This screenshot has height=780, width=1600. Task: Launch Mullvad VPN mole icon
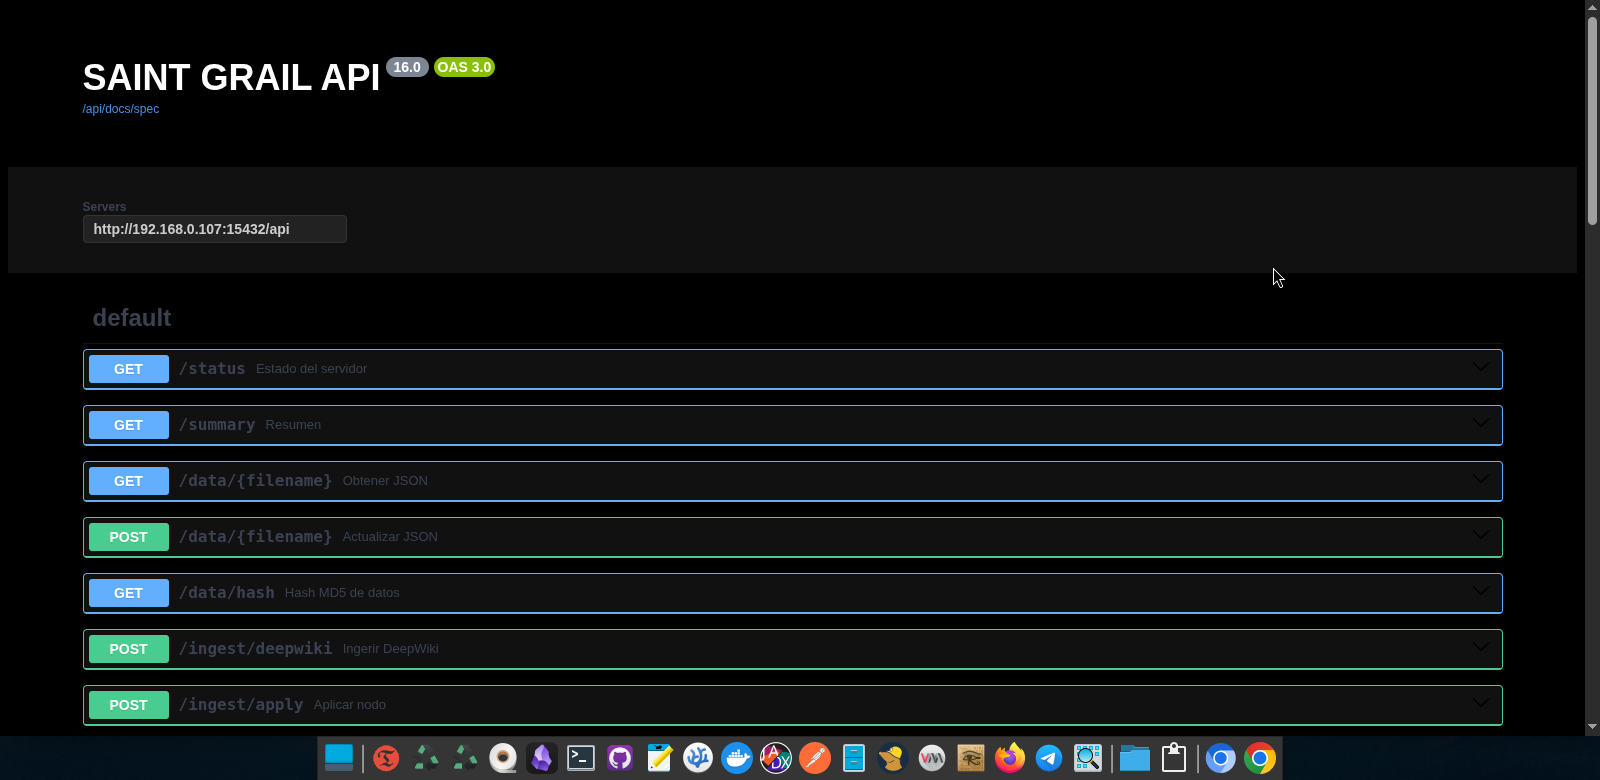[892, 758]
